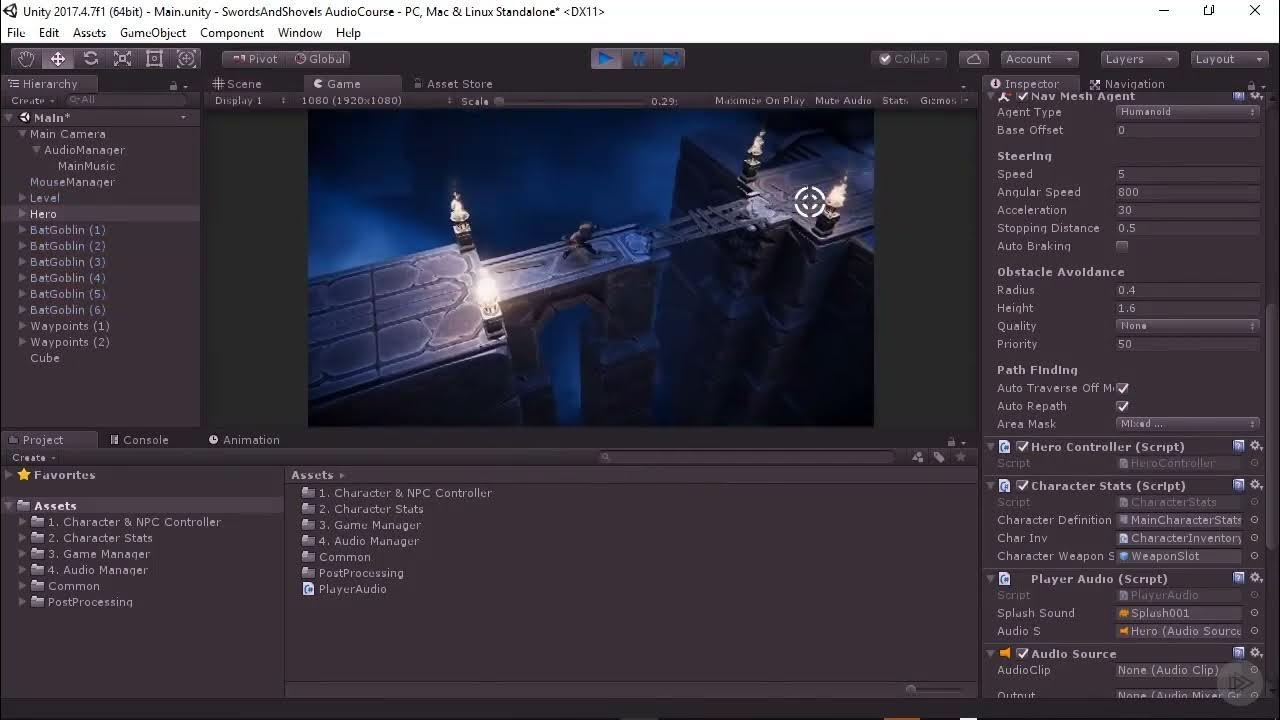The height and width of the screenshot is (720, 1280).
Task: Disable Hero Controller script component
Action: [x=1022, y=447]
